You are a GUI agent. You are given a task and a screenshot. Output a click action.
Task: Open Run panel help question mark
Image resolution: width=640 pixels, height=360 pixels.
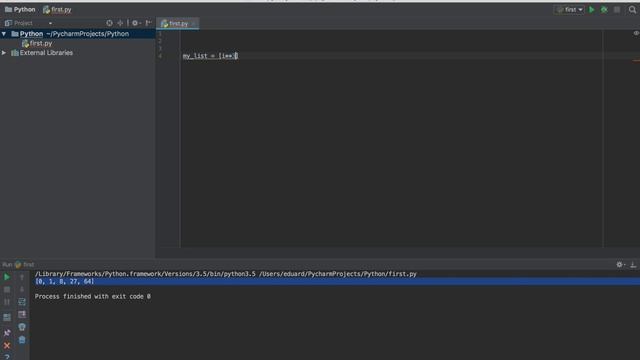tap(7, 357)
